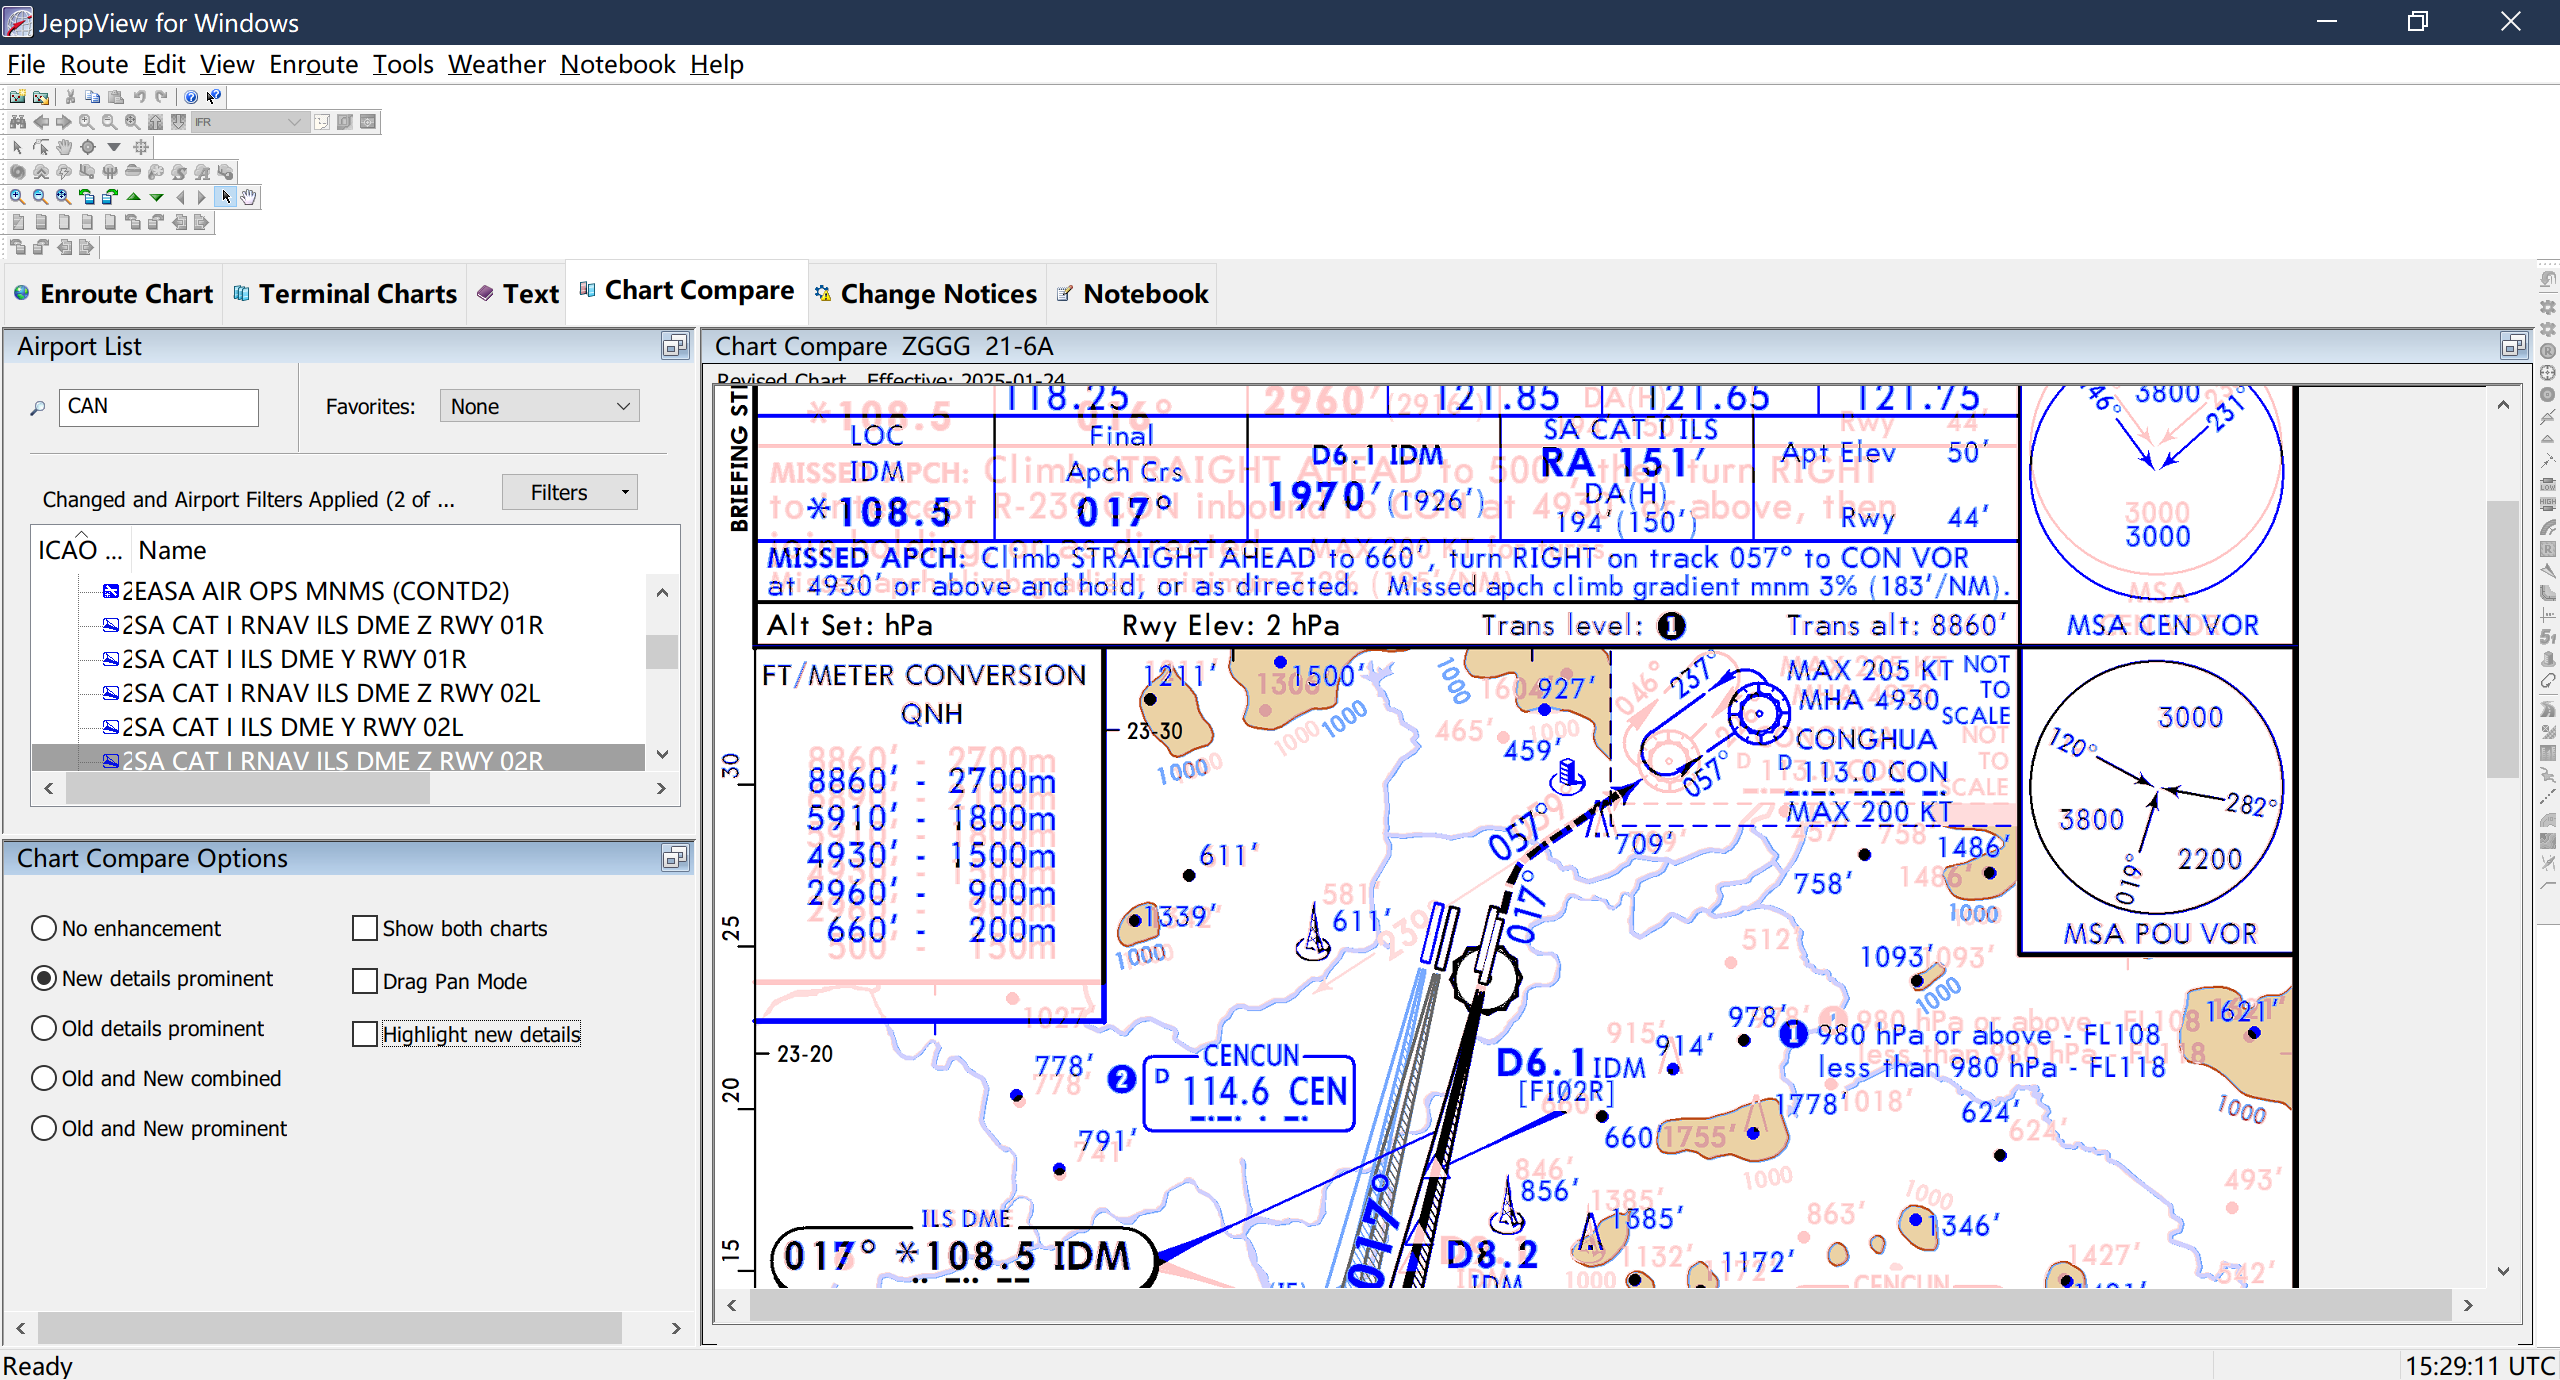Click the Name column header
Screen dimensions: 2560x1380
[x=172, y=550]
